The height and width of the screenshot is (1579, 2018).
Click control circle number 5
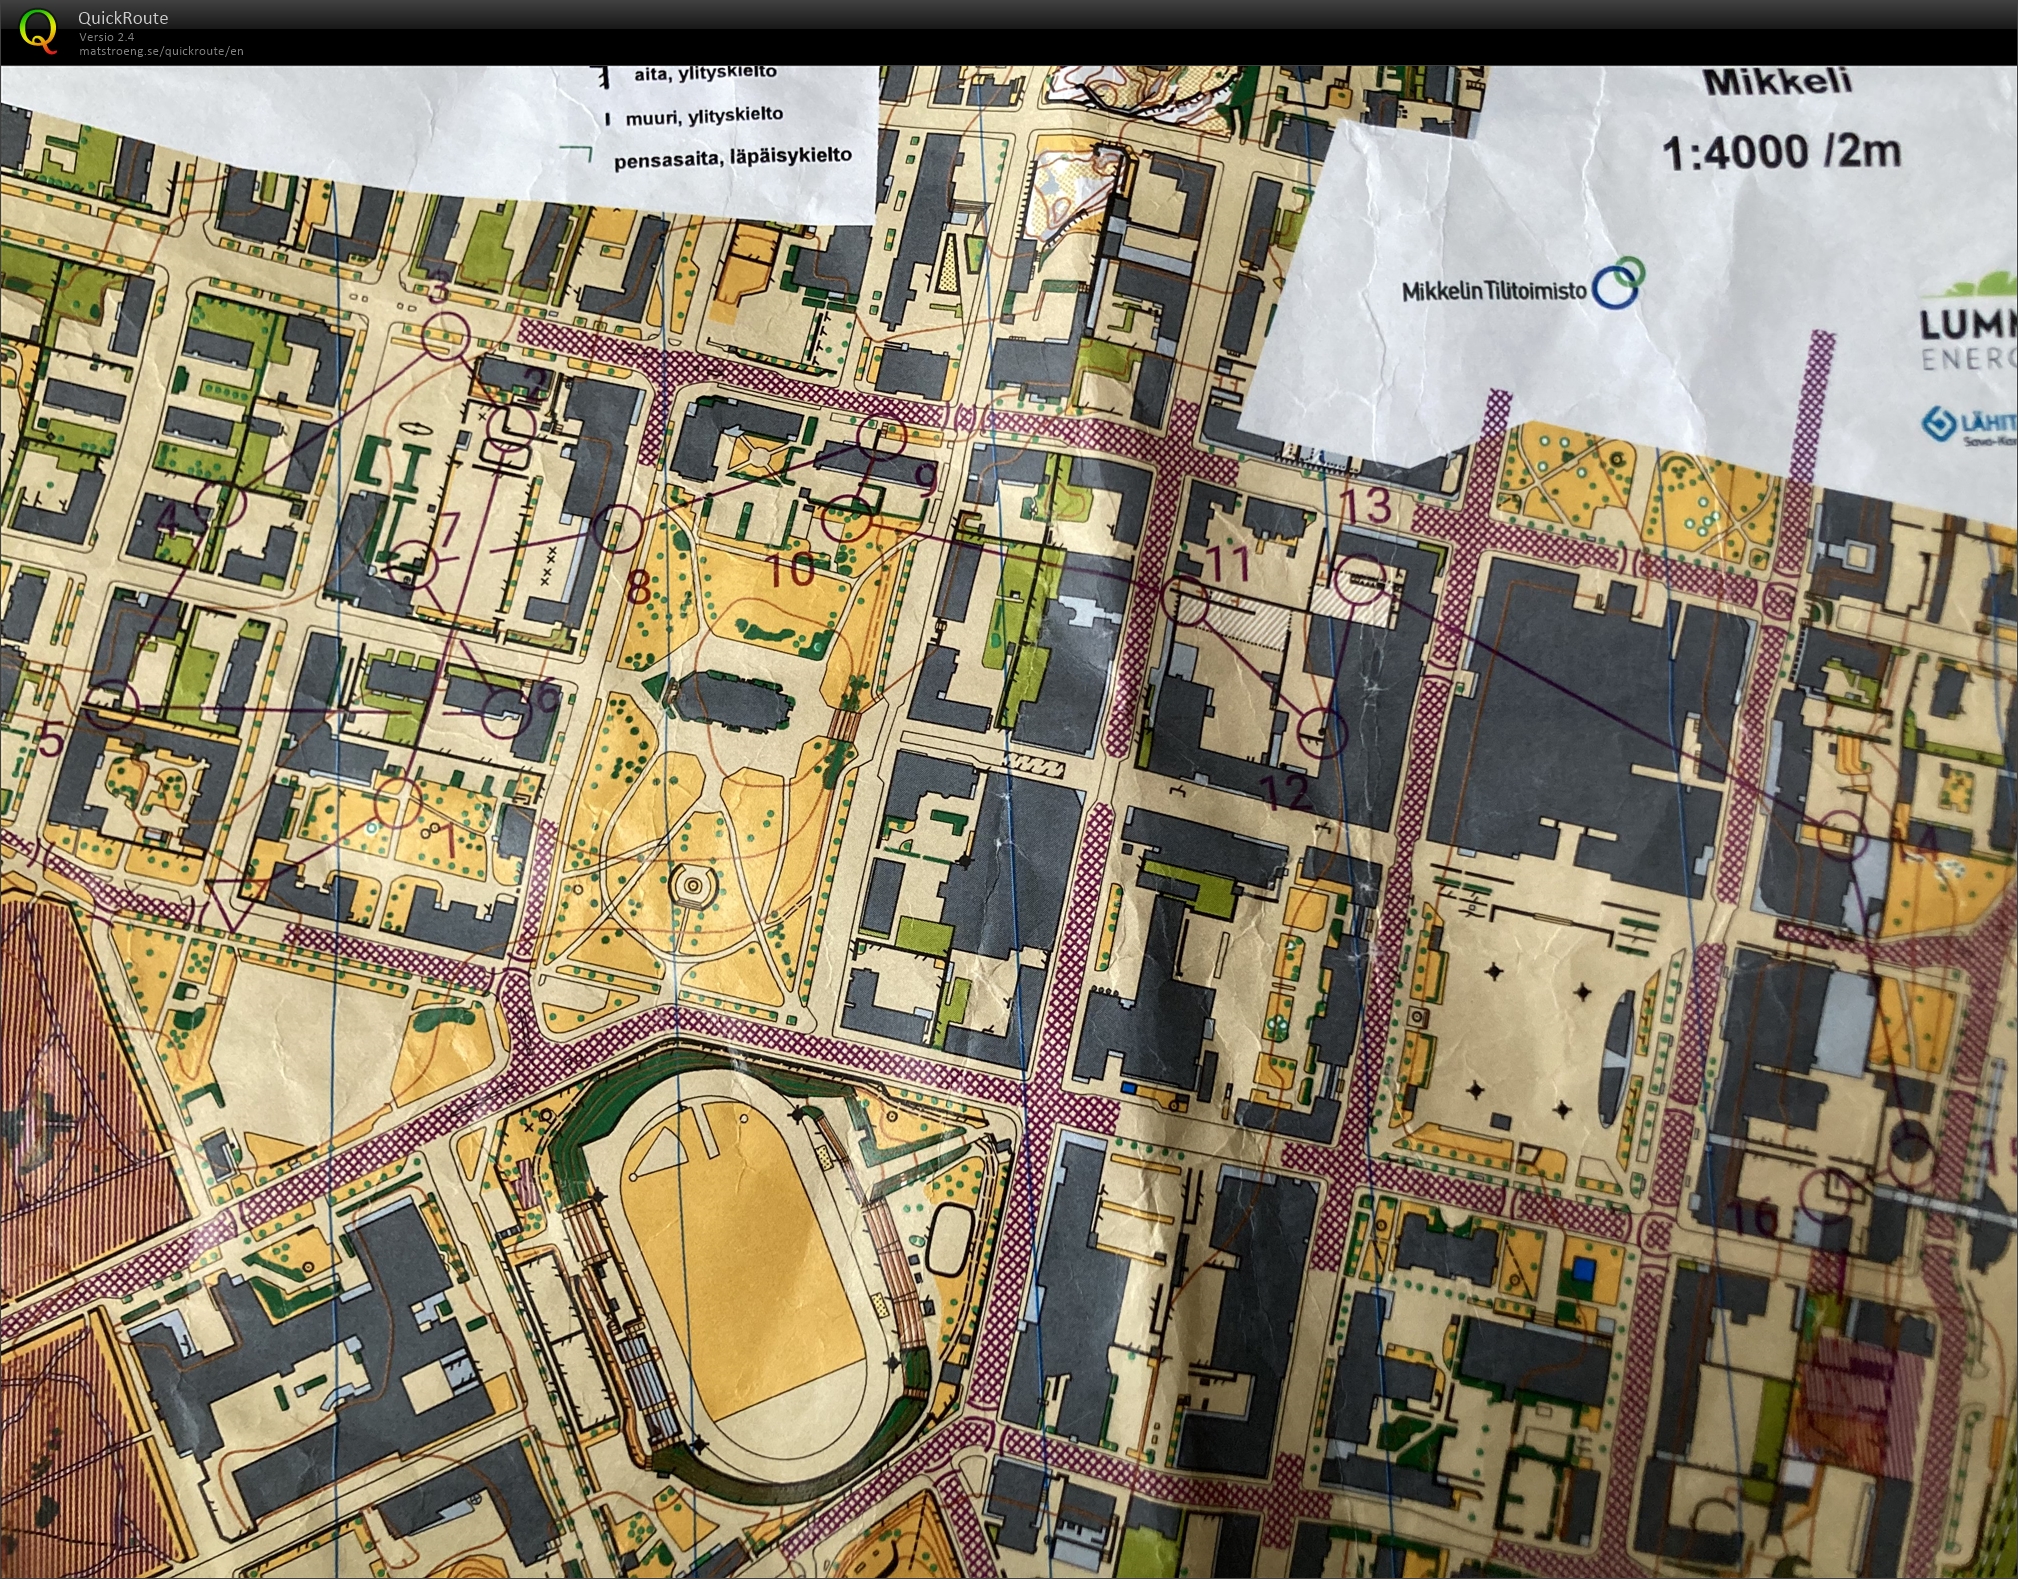pyautogui.click(x=112, y=705)
